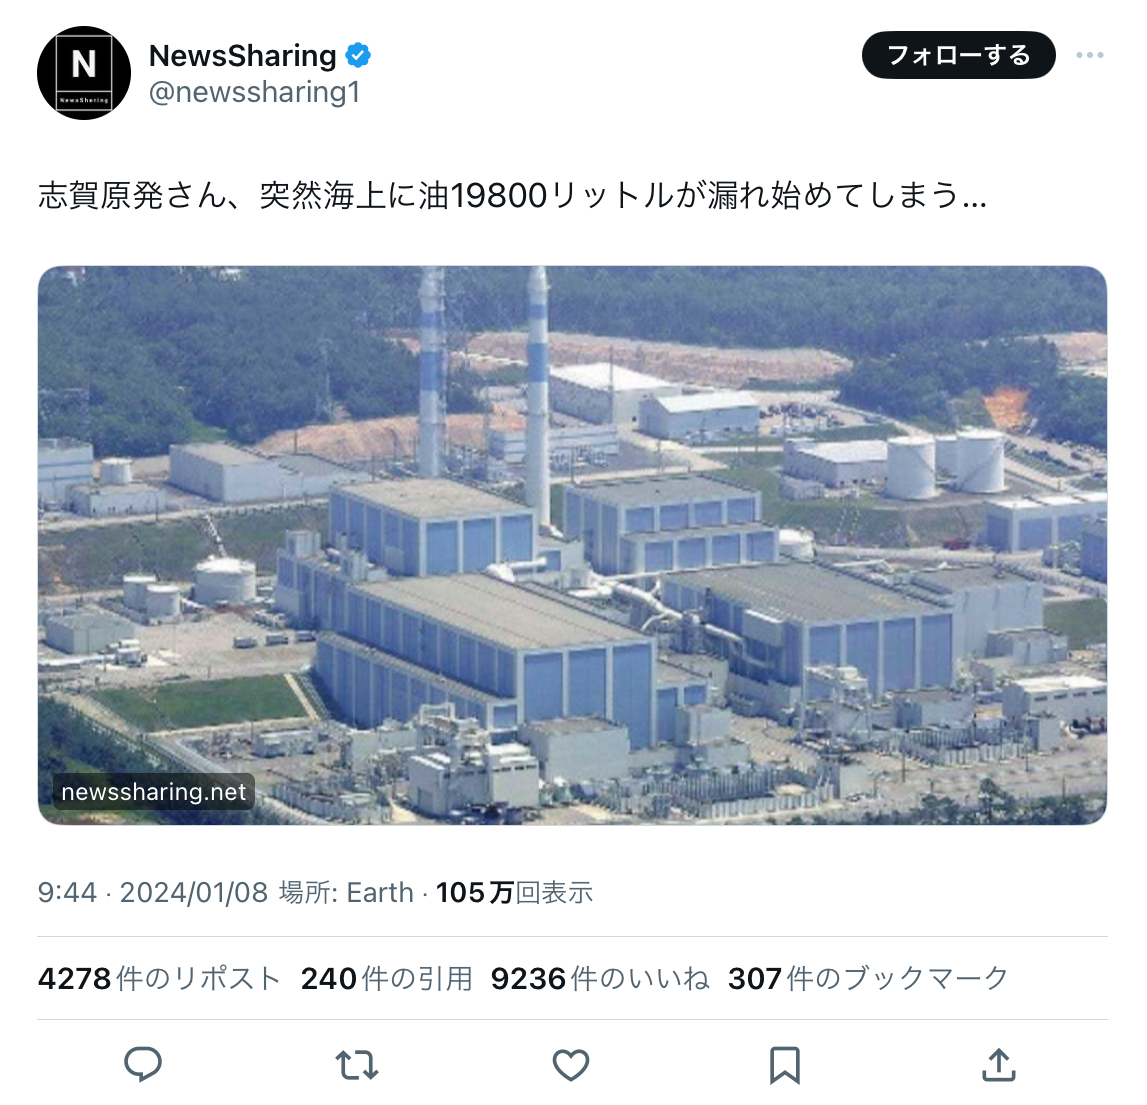Open the NewsSharing display name

pos(242,56)
